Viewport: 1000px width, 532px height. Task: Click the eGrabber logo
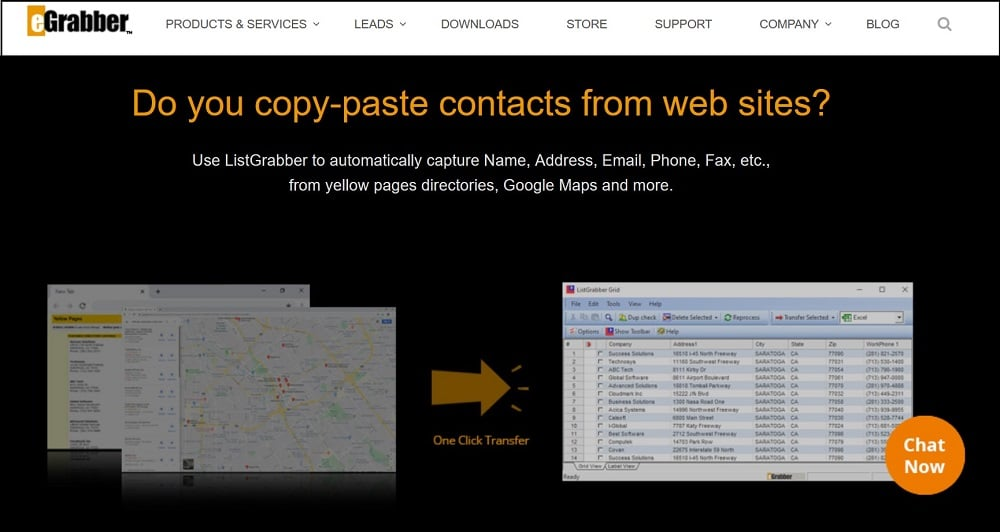(79, 20)
